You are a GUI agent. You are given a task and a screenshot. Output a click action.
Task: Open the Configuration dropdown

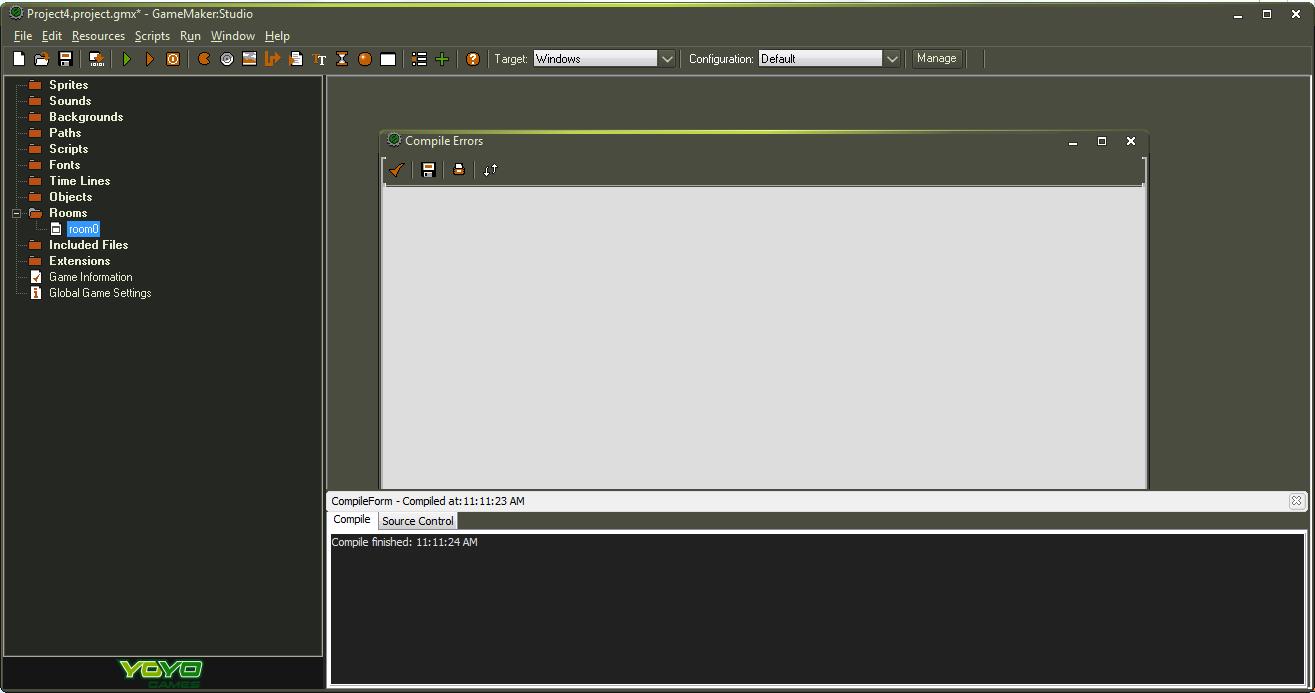(x=891, y=59)
